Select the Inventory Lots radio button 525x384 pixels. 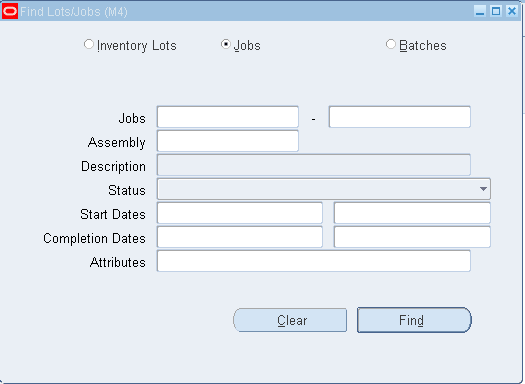(x=89, y=45)
